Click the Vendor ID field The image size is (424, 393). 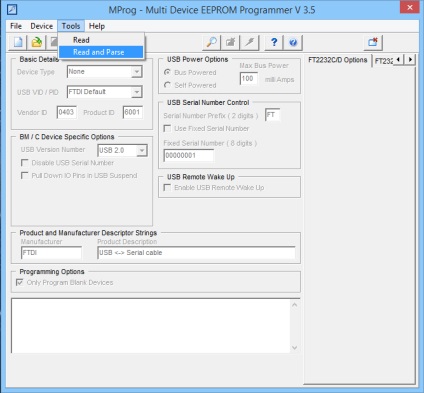point(66,112)
